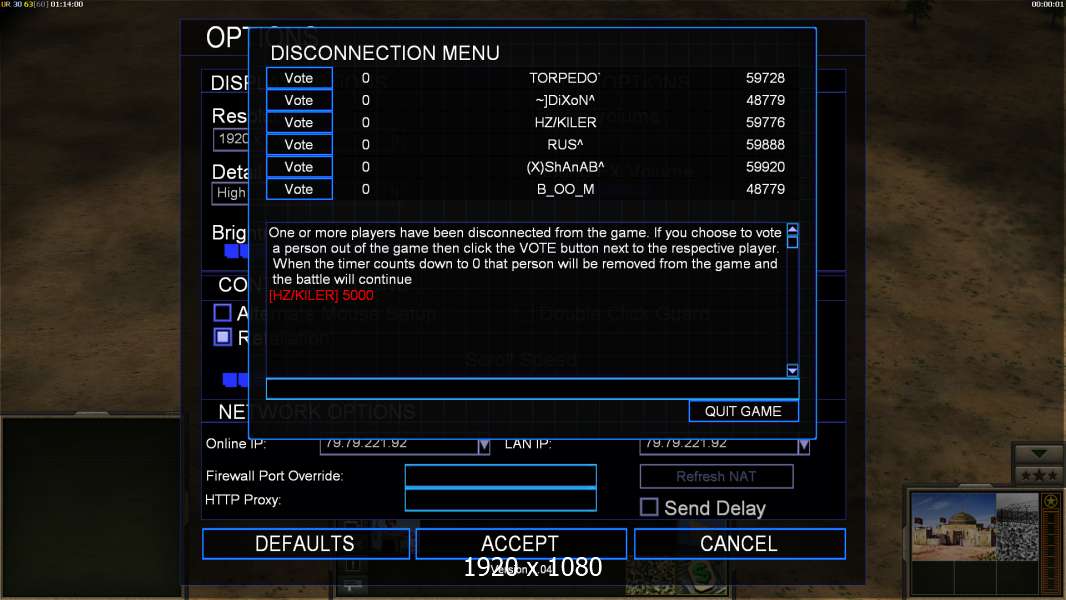The height and width of the screenshot is (600, 1066).
Task: Click the QUIT GAME button
Action: 743,411
